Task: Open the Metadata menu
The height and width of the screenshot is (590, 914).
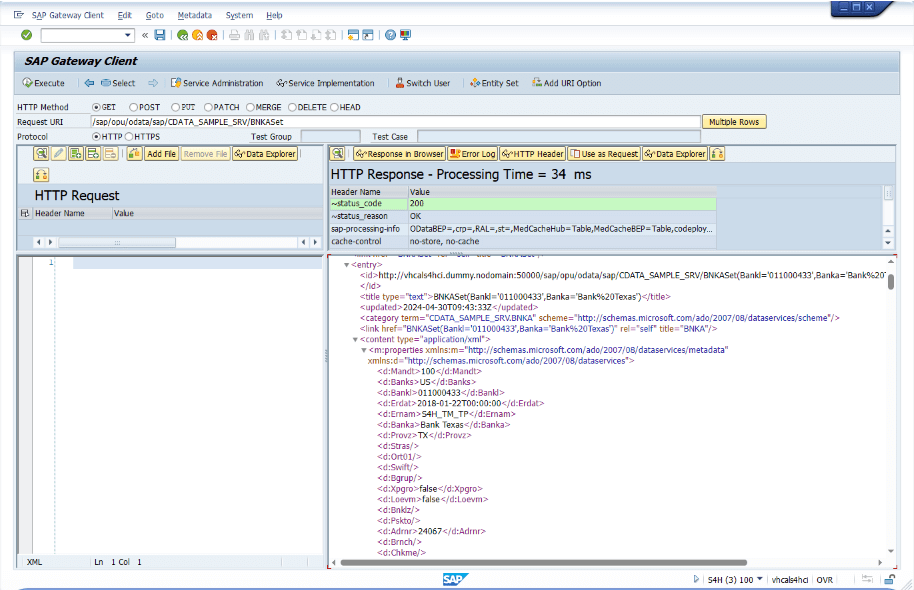Action: coord(194,15)
